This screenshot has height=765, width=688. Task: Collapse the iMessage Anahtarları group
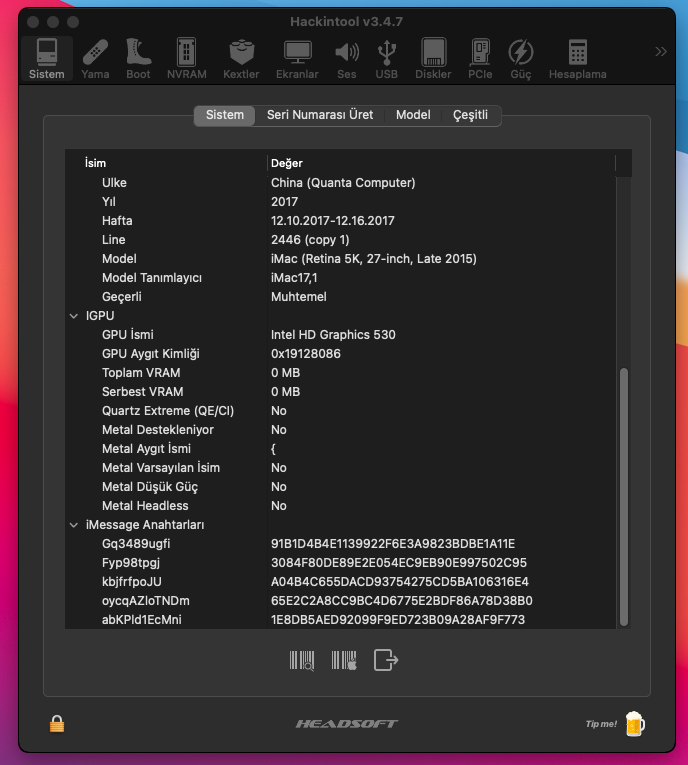[74, 525]
